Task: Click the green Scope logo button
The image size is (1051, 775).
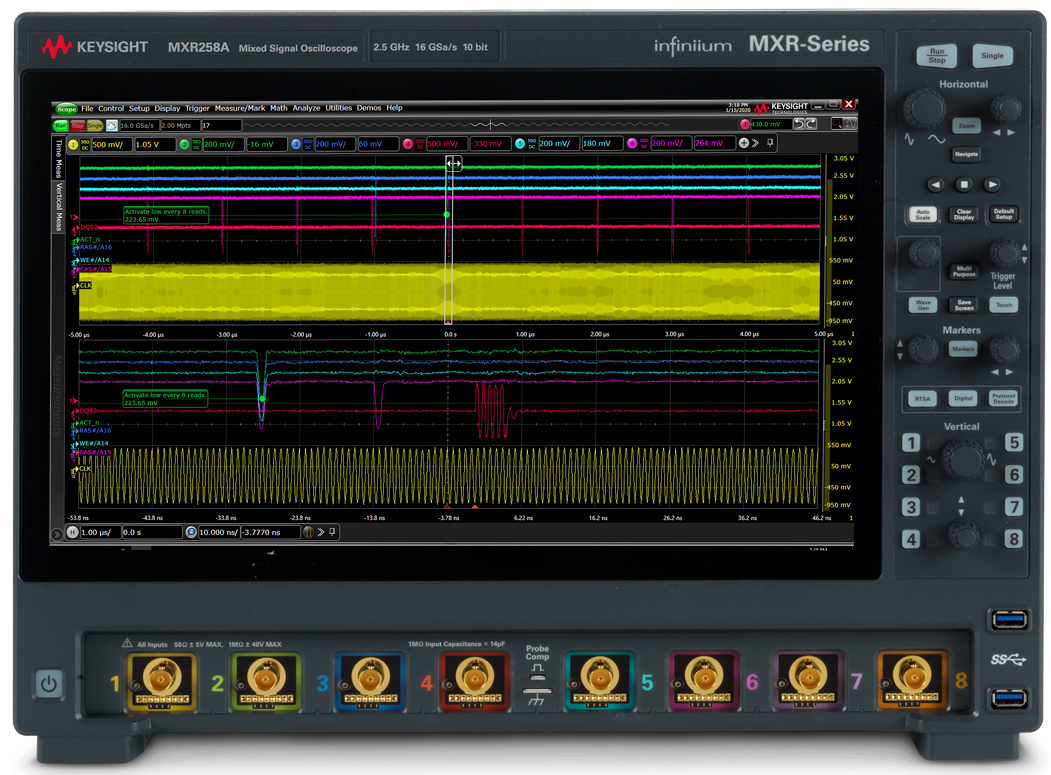Action: [x=66, y=109]
